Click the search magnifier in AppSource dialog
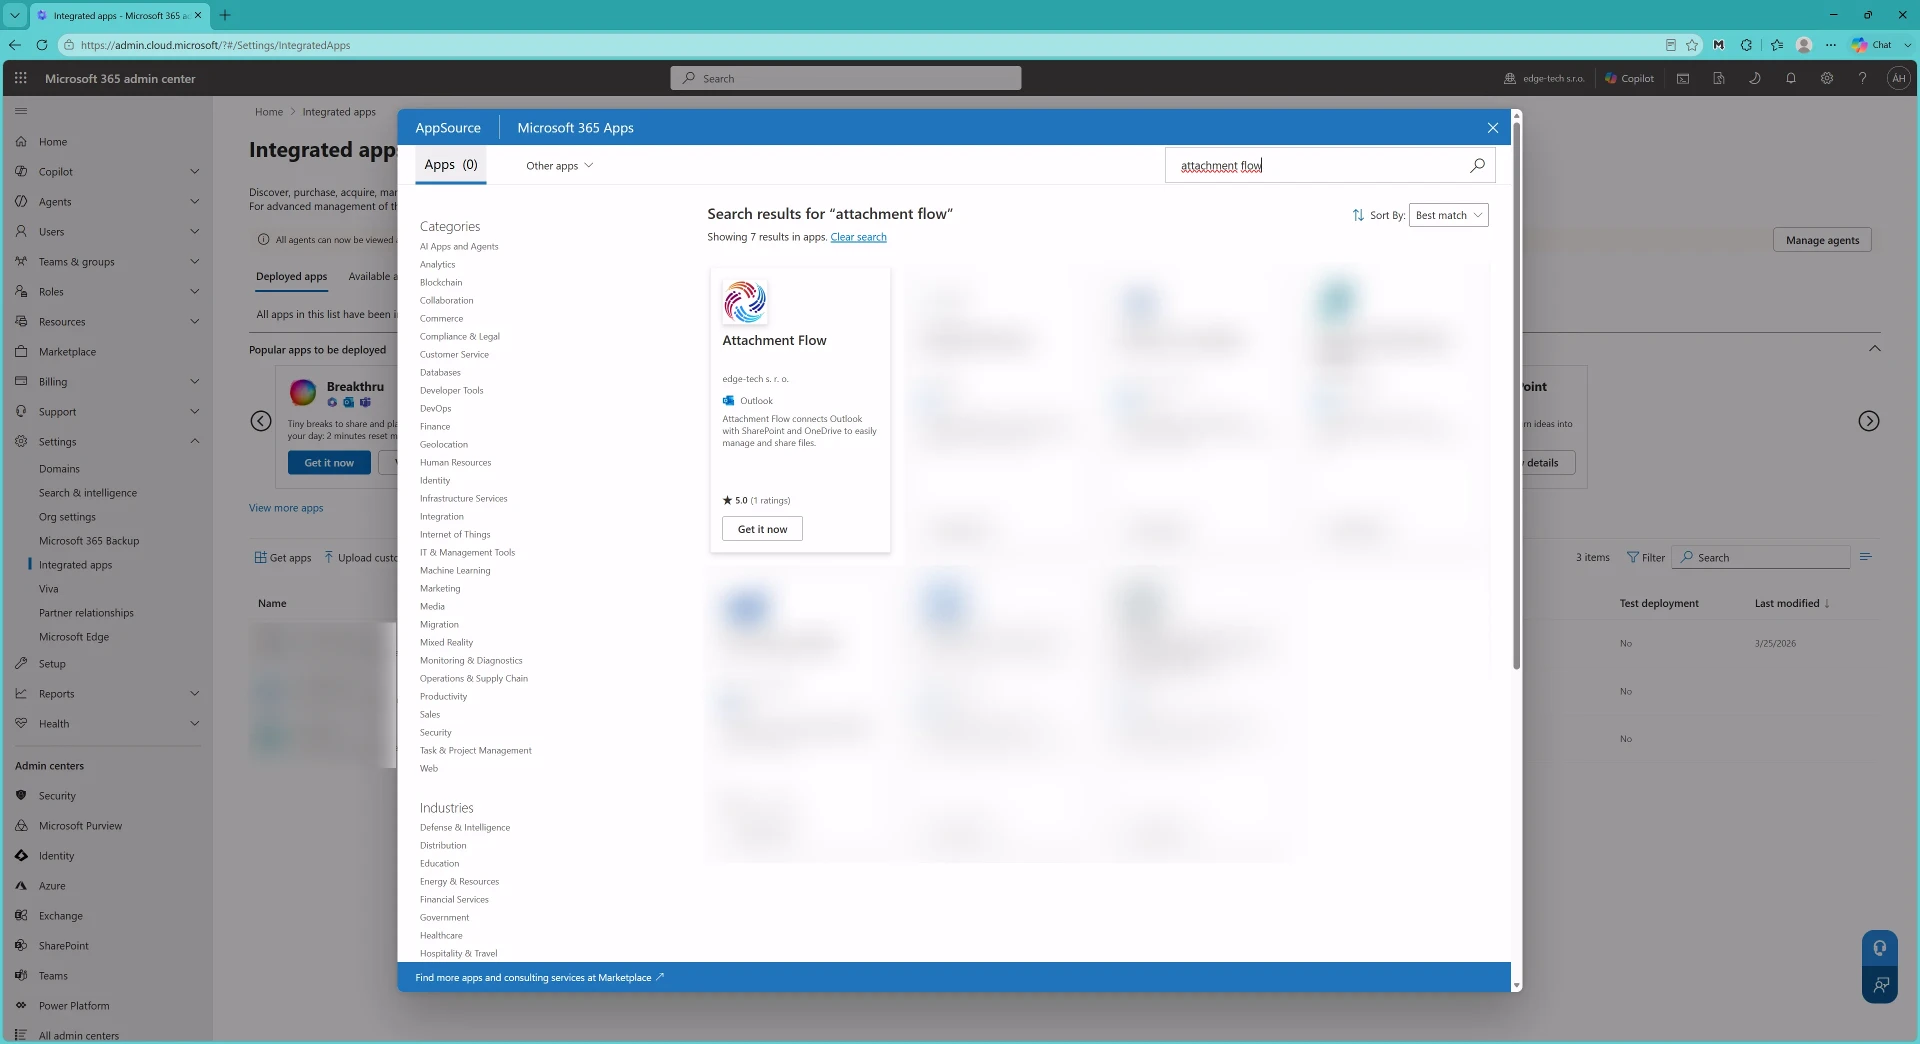 pyautogui.click(x=1477, y=165)
